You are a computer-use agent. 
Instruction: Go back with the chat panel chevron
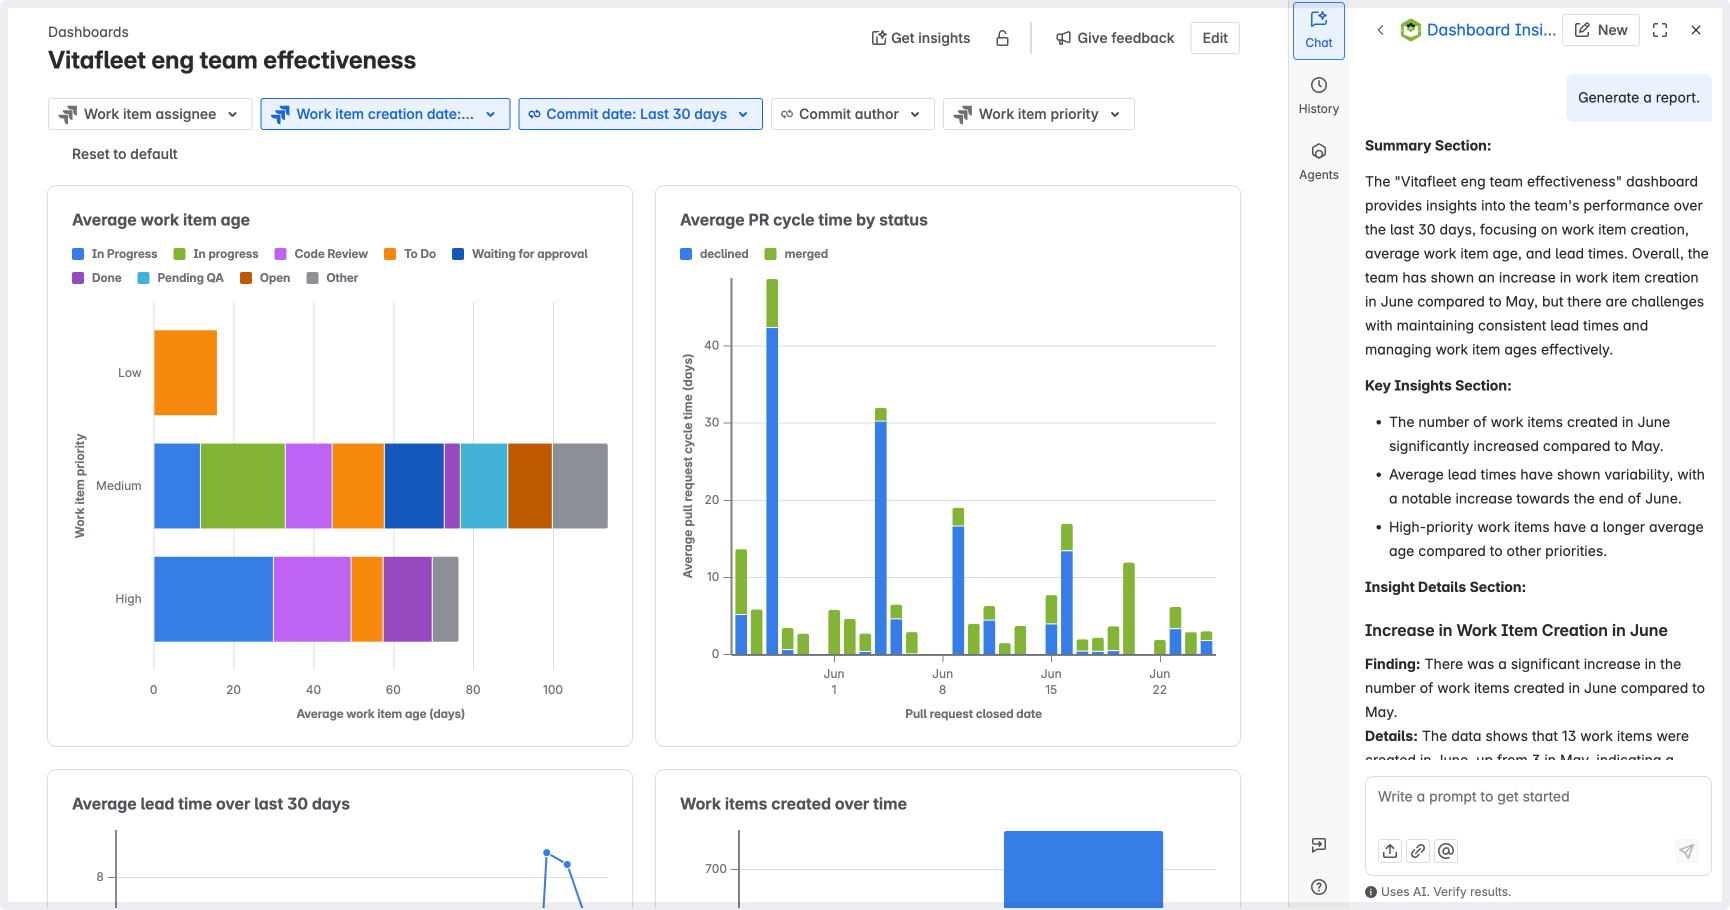[x=1380, y=30]
